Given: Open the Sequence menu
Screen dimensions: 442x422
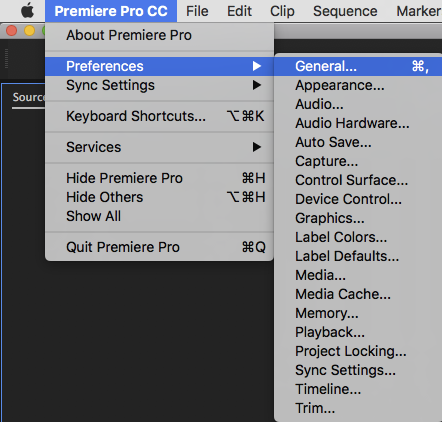Looking at the screenshot, I should click(345, 11).
